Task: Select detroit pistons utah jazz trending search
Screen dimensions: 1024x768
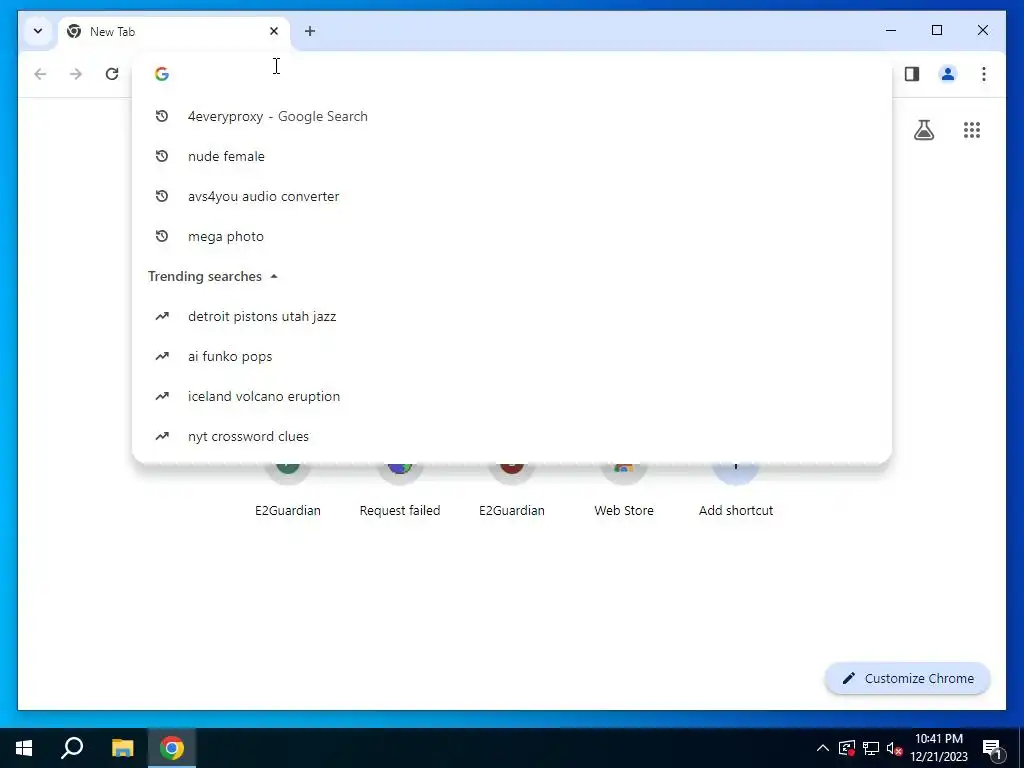Action: [x=512, y=316]
